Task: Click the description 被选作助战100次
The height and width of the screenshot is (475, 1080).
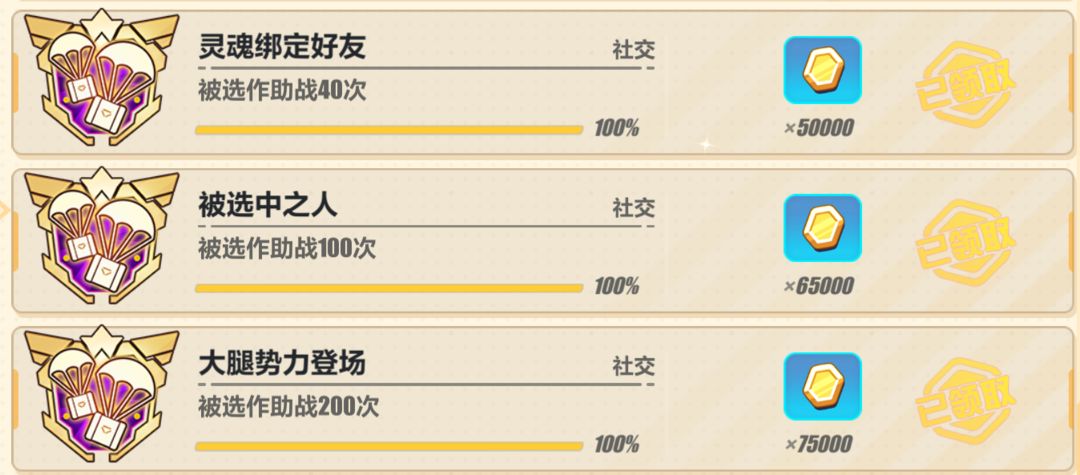Action: point(287,249)
